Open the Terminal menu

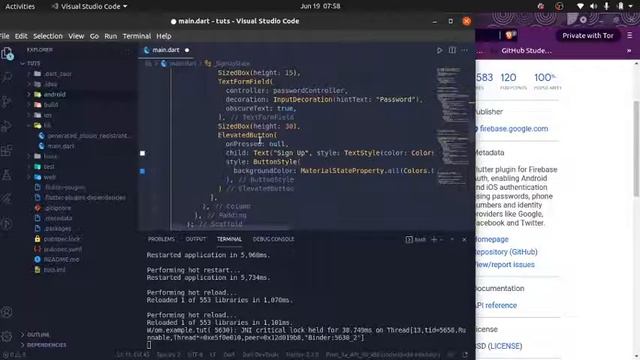click(137, 36)
